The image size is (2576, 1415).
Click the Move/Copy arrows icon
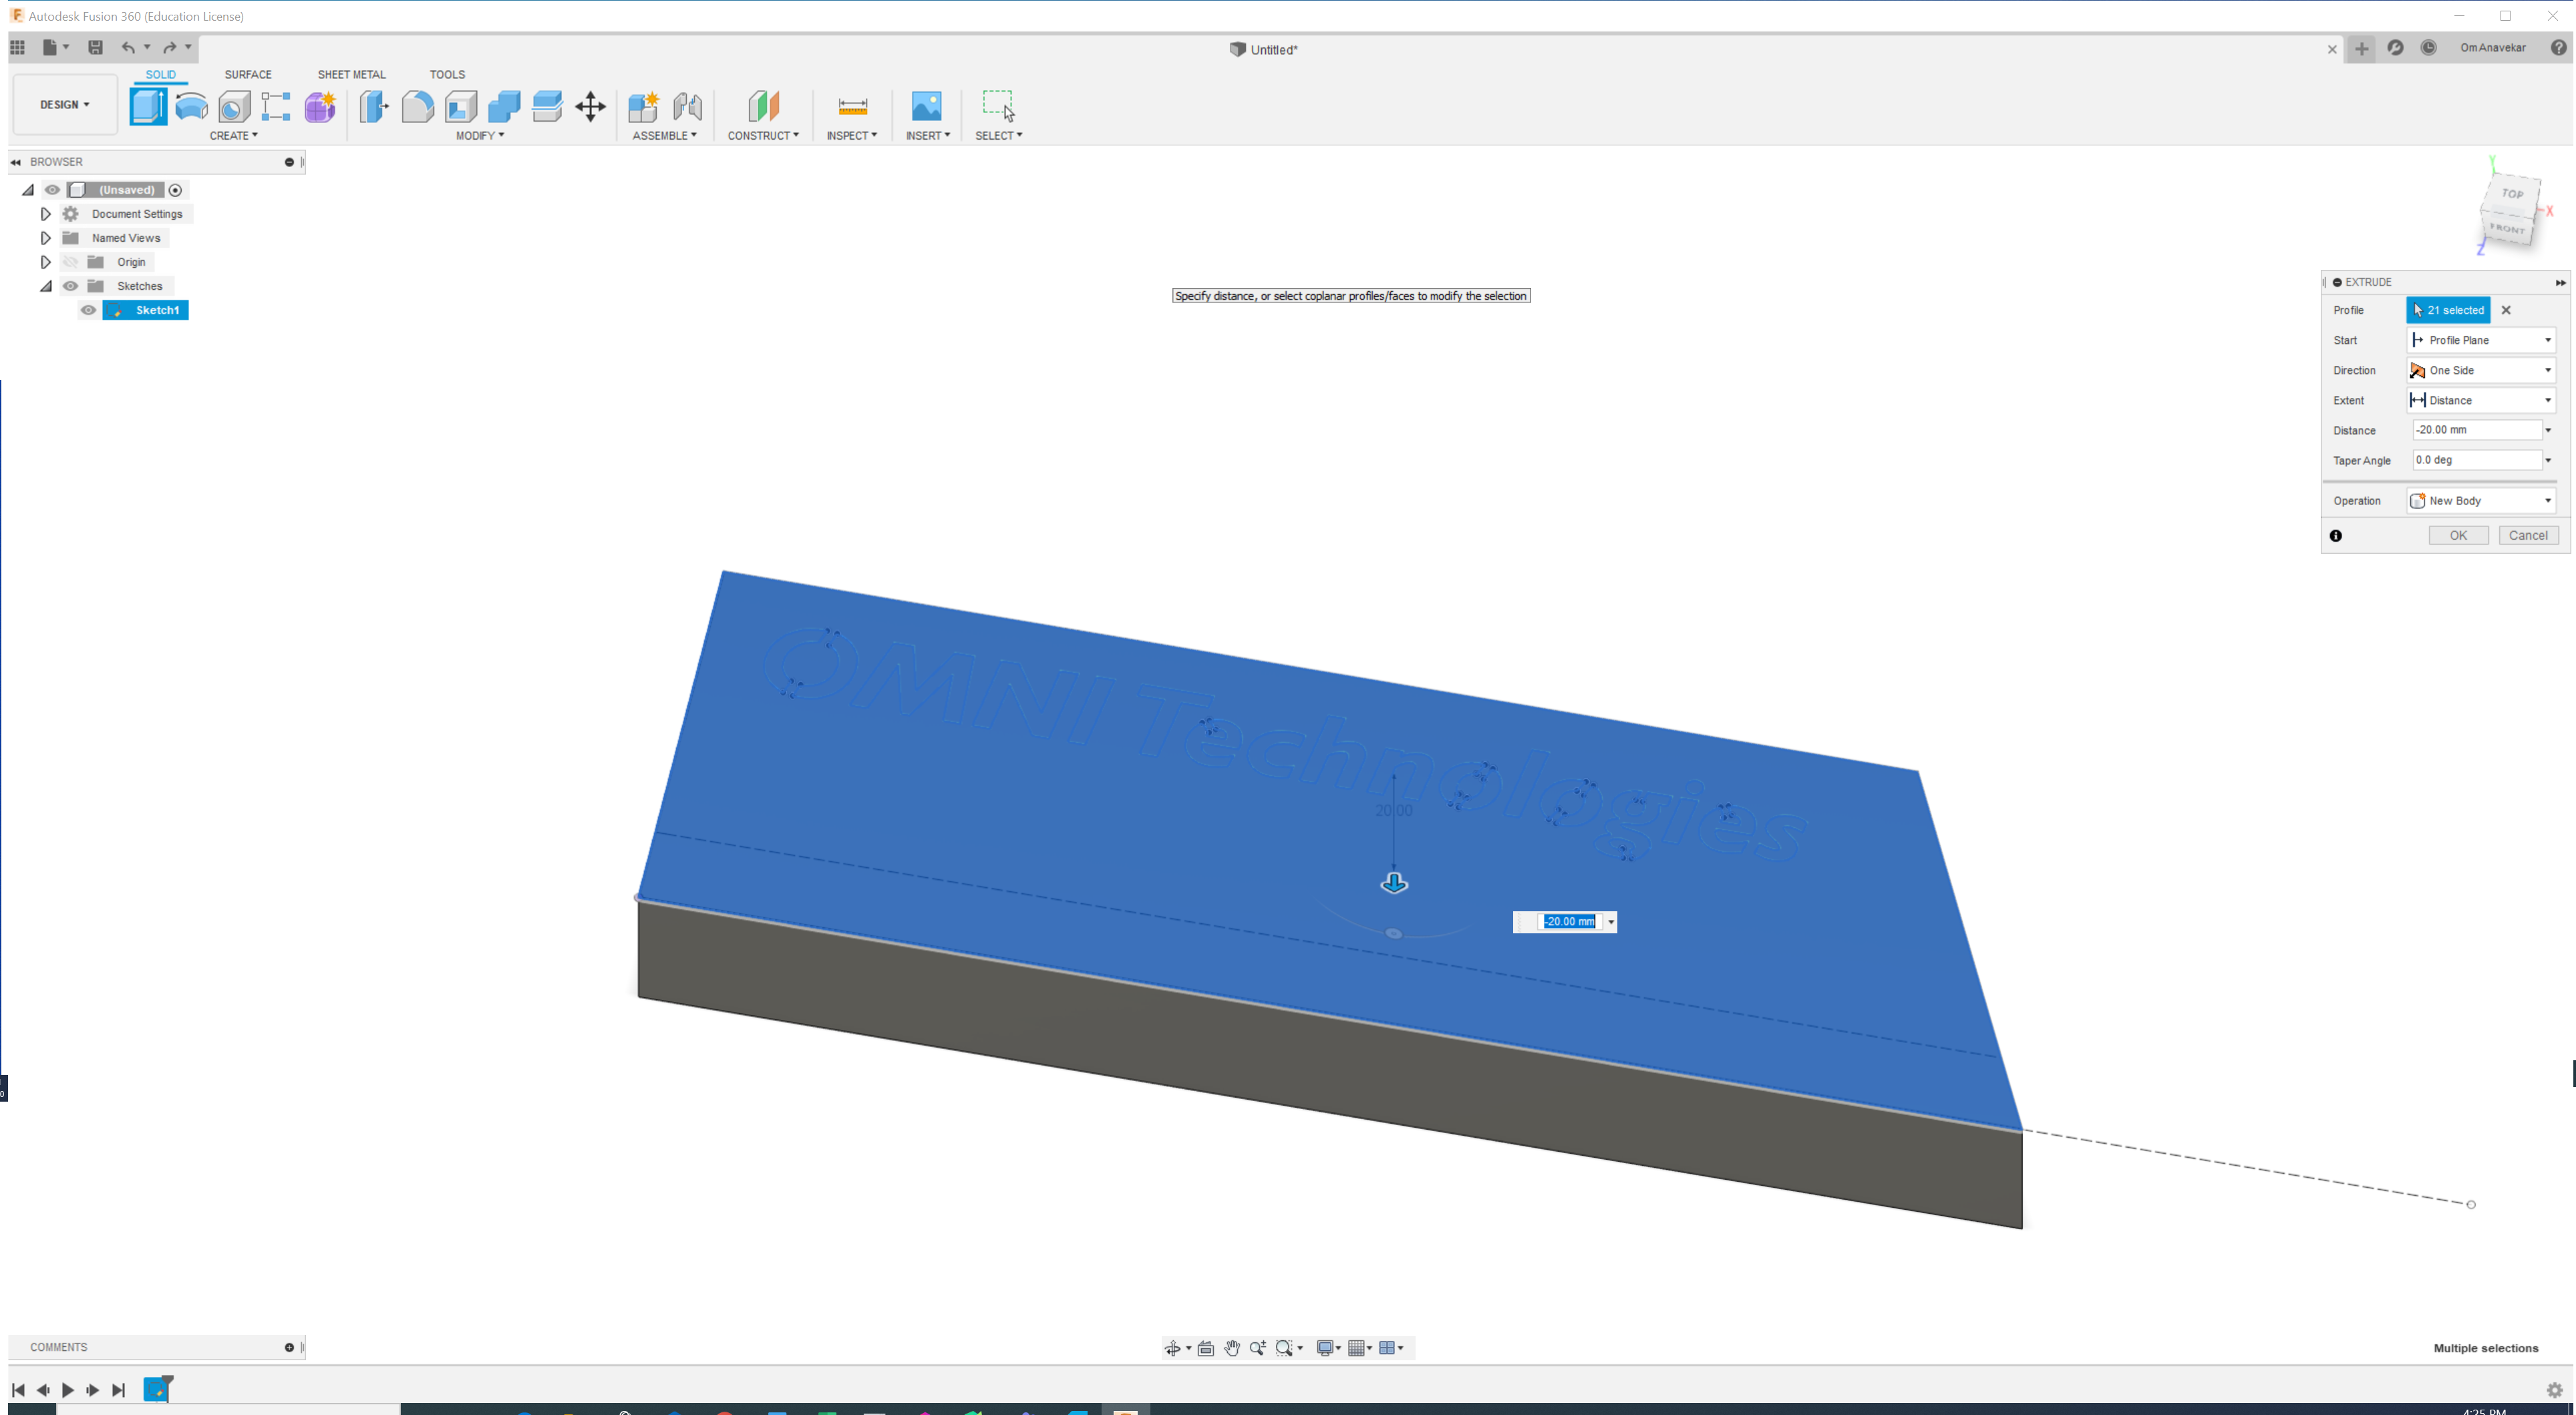(590, 106)
